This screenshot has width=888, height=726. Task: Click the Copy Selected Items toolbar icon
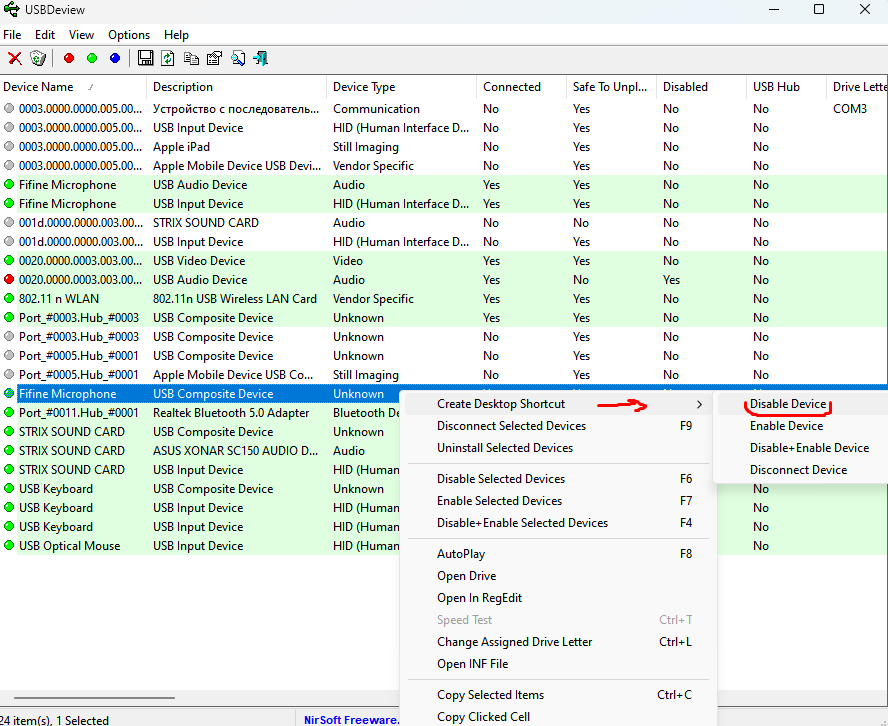pos(191,58)
